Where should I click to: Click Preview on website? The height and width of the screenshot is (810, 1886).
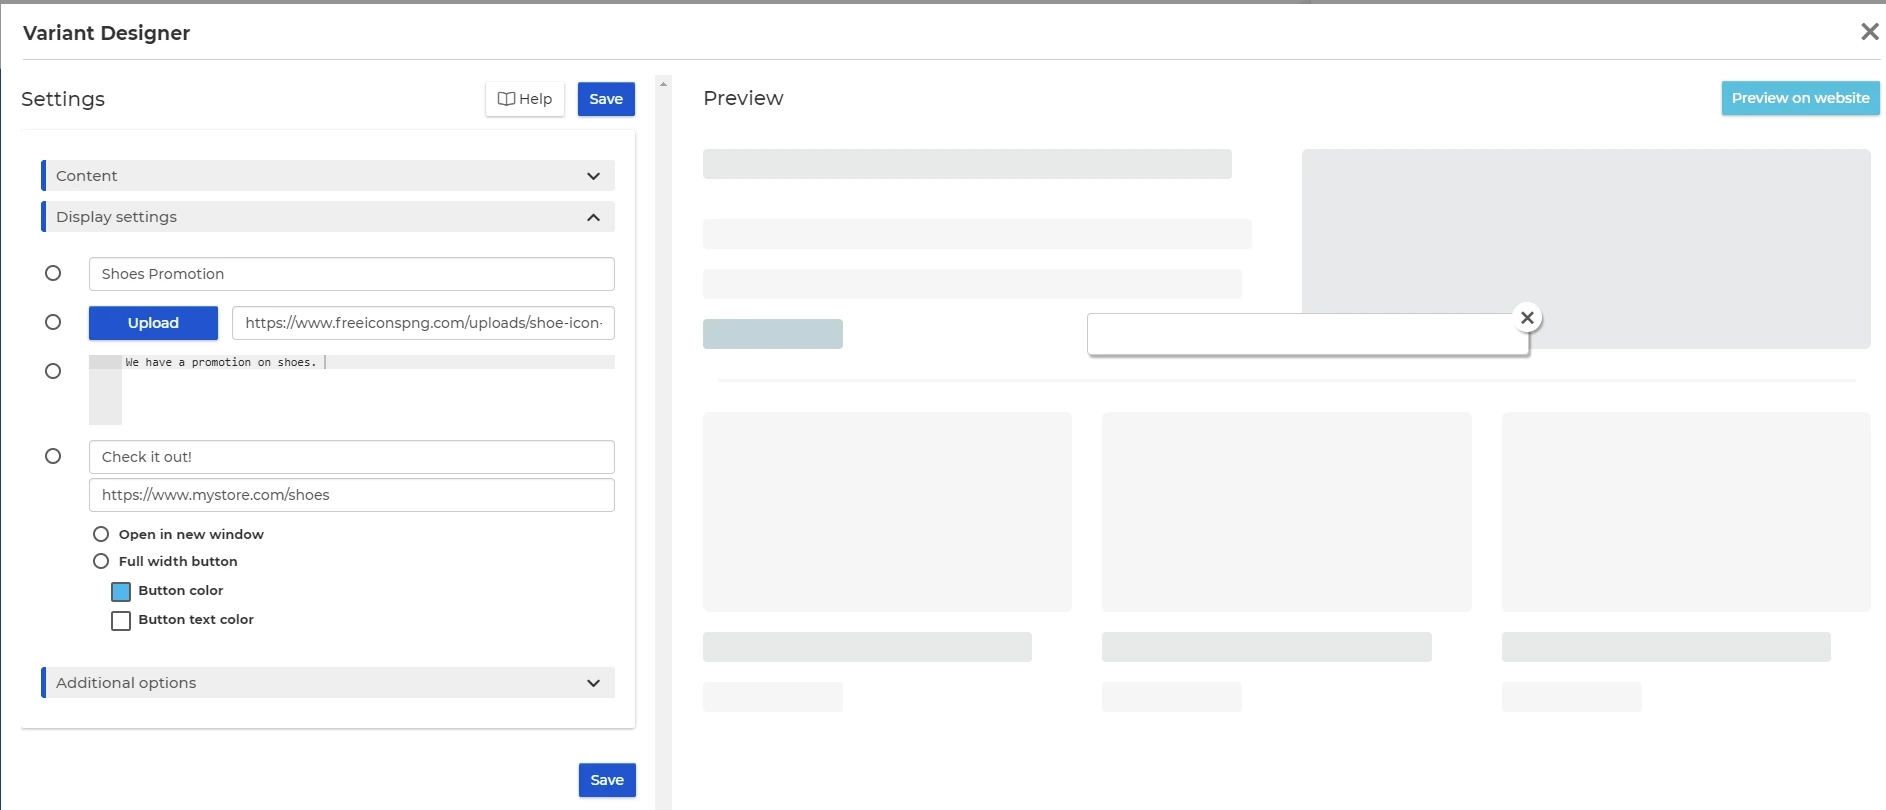click(x=1800, y=98)
